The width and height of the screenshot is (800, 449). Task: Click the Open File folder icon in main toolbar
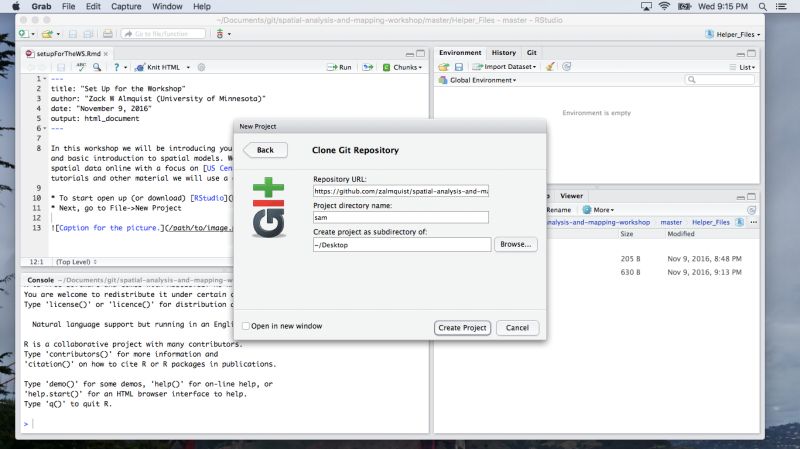[47, 34]
